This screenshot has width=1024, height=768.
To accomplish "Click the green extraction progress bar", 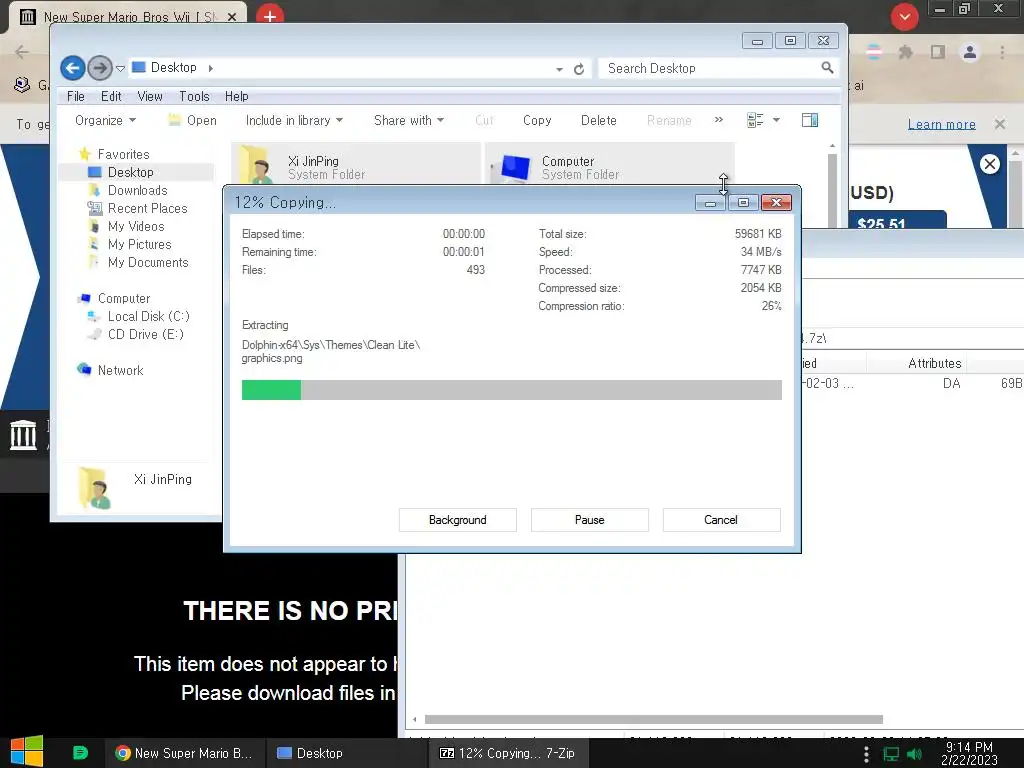I will click(x=271, y=390).
